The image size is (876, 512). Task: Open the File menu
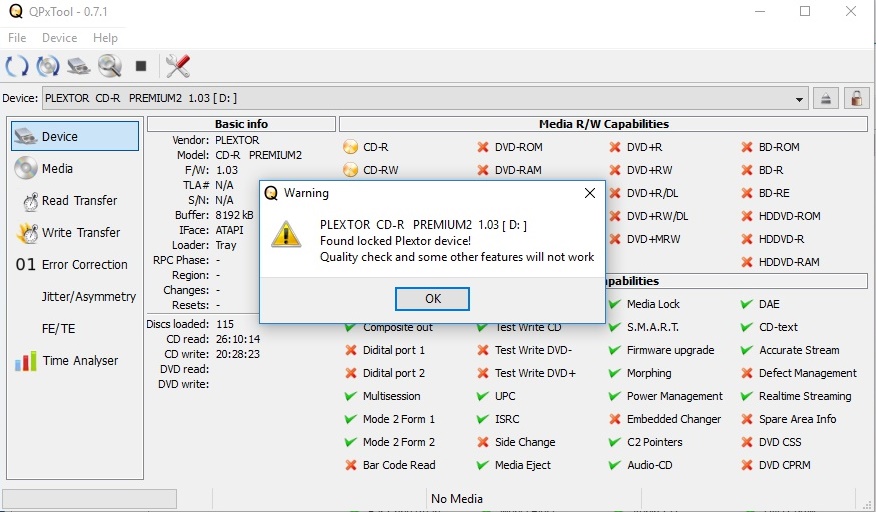click(17, 37)
